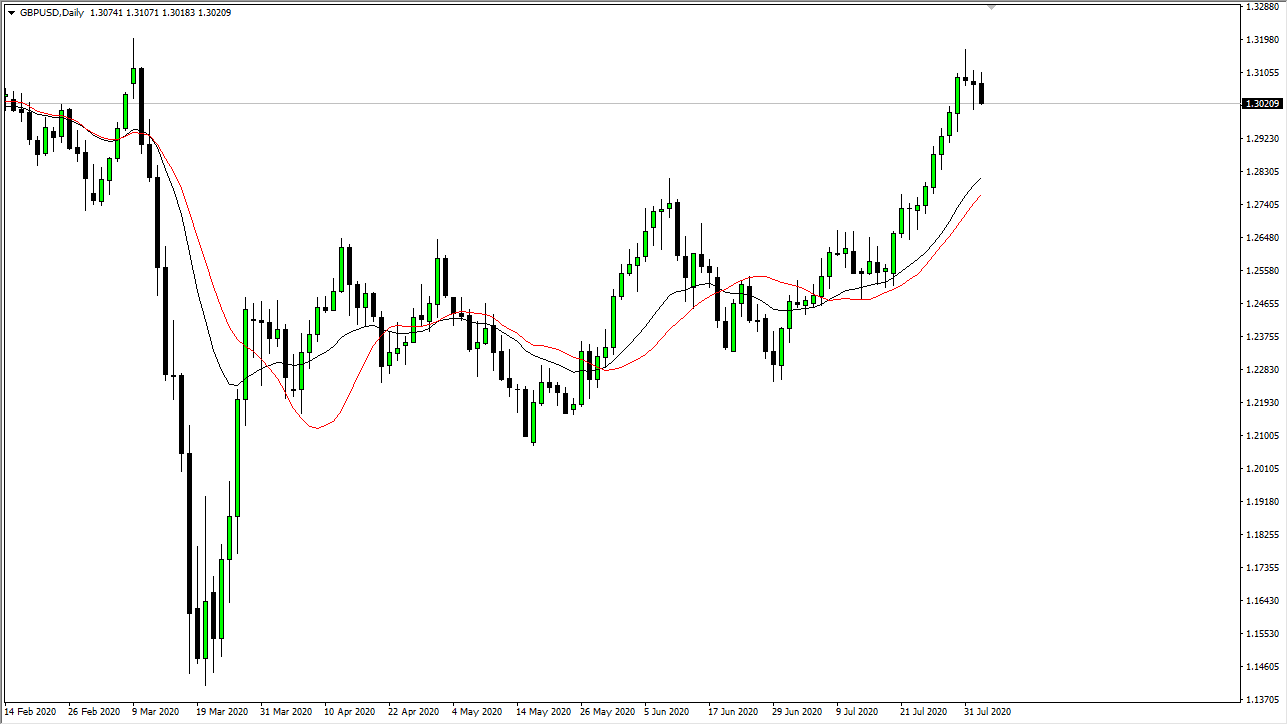1288x725 pixels.
Task: Select the high price value 1.31071
Action: pyautogui.click(x=141, y=12)
